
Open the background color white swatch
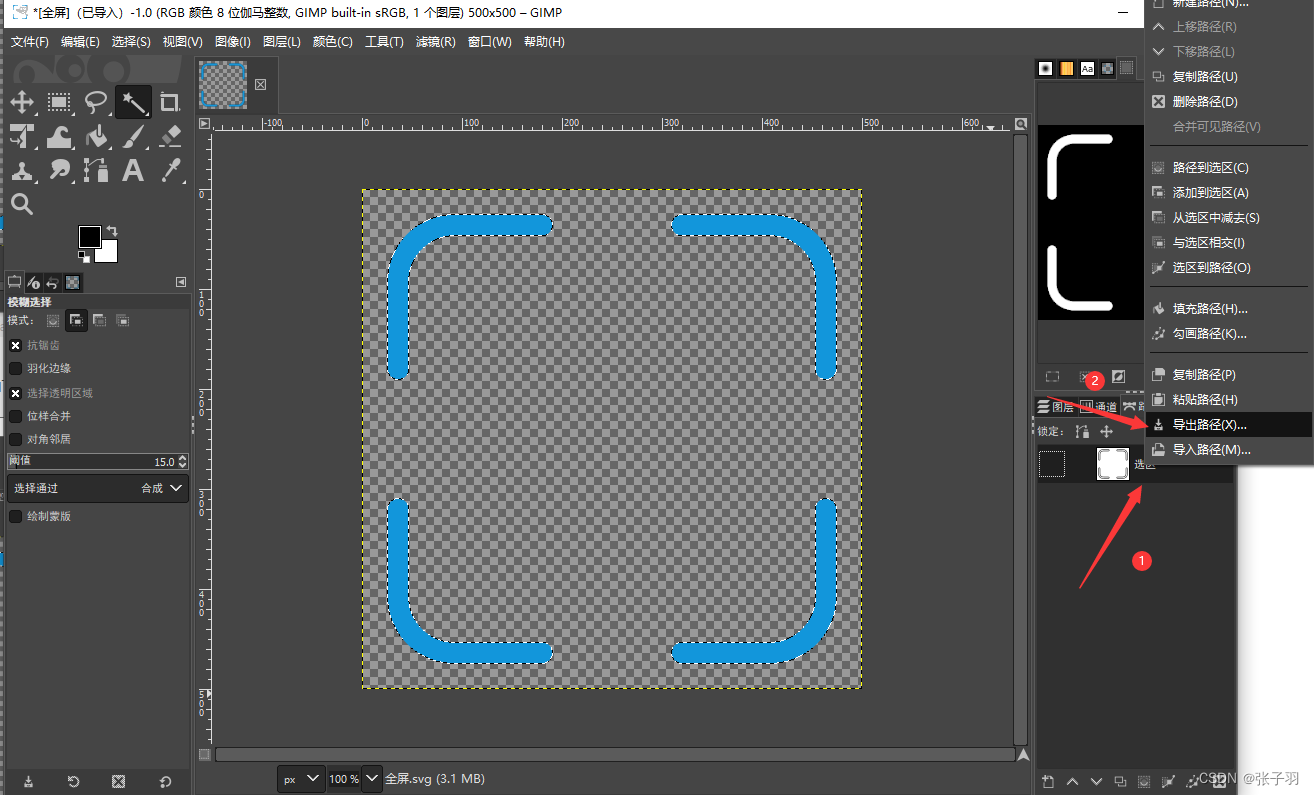[108, 253]
